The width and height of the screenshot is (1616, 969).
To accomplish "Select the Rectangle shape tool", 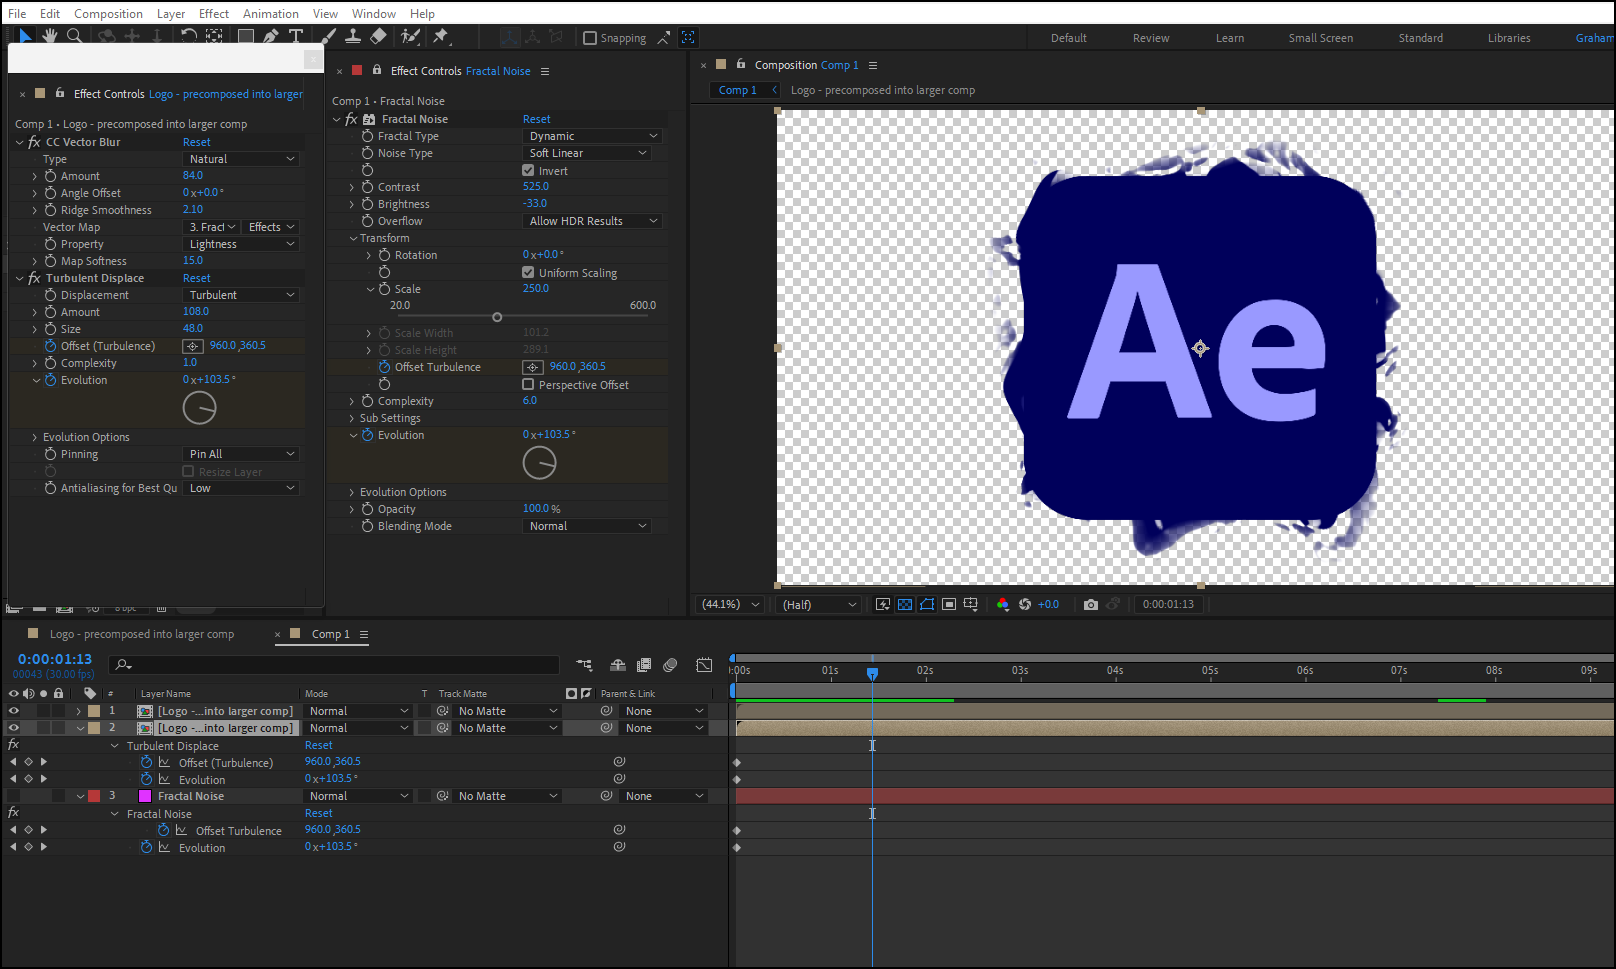I will click(x=245, y=36).
